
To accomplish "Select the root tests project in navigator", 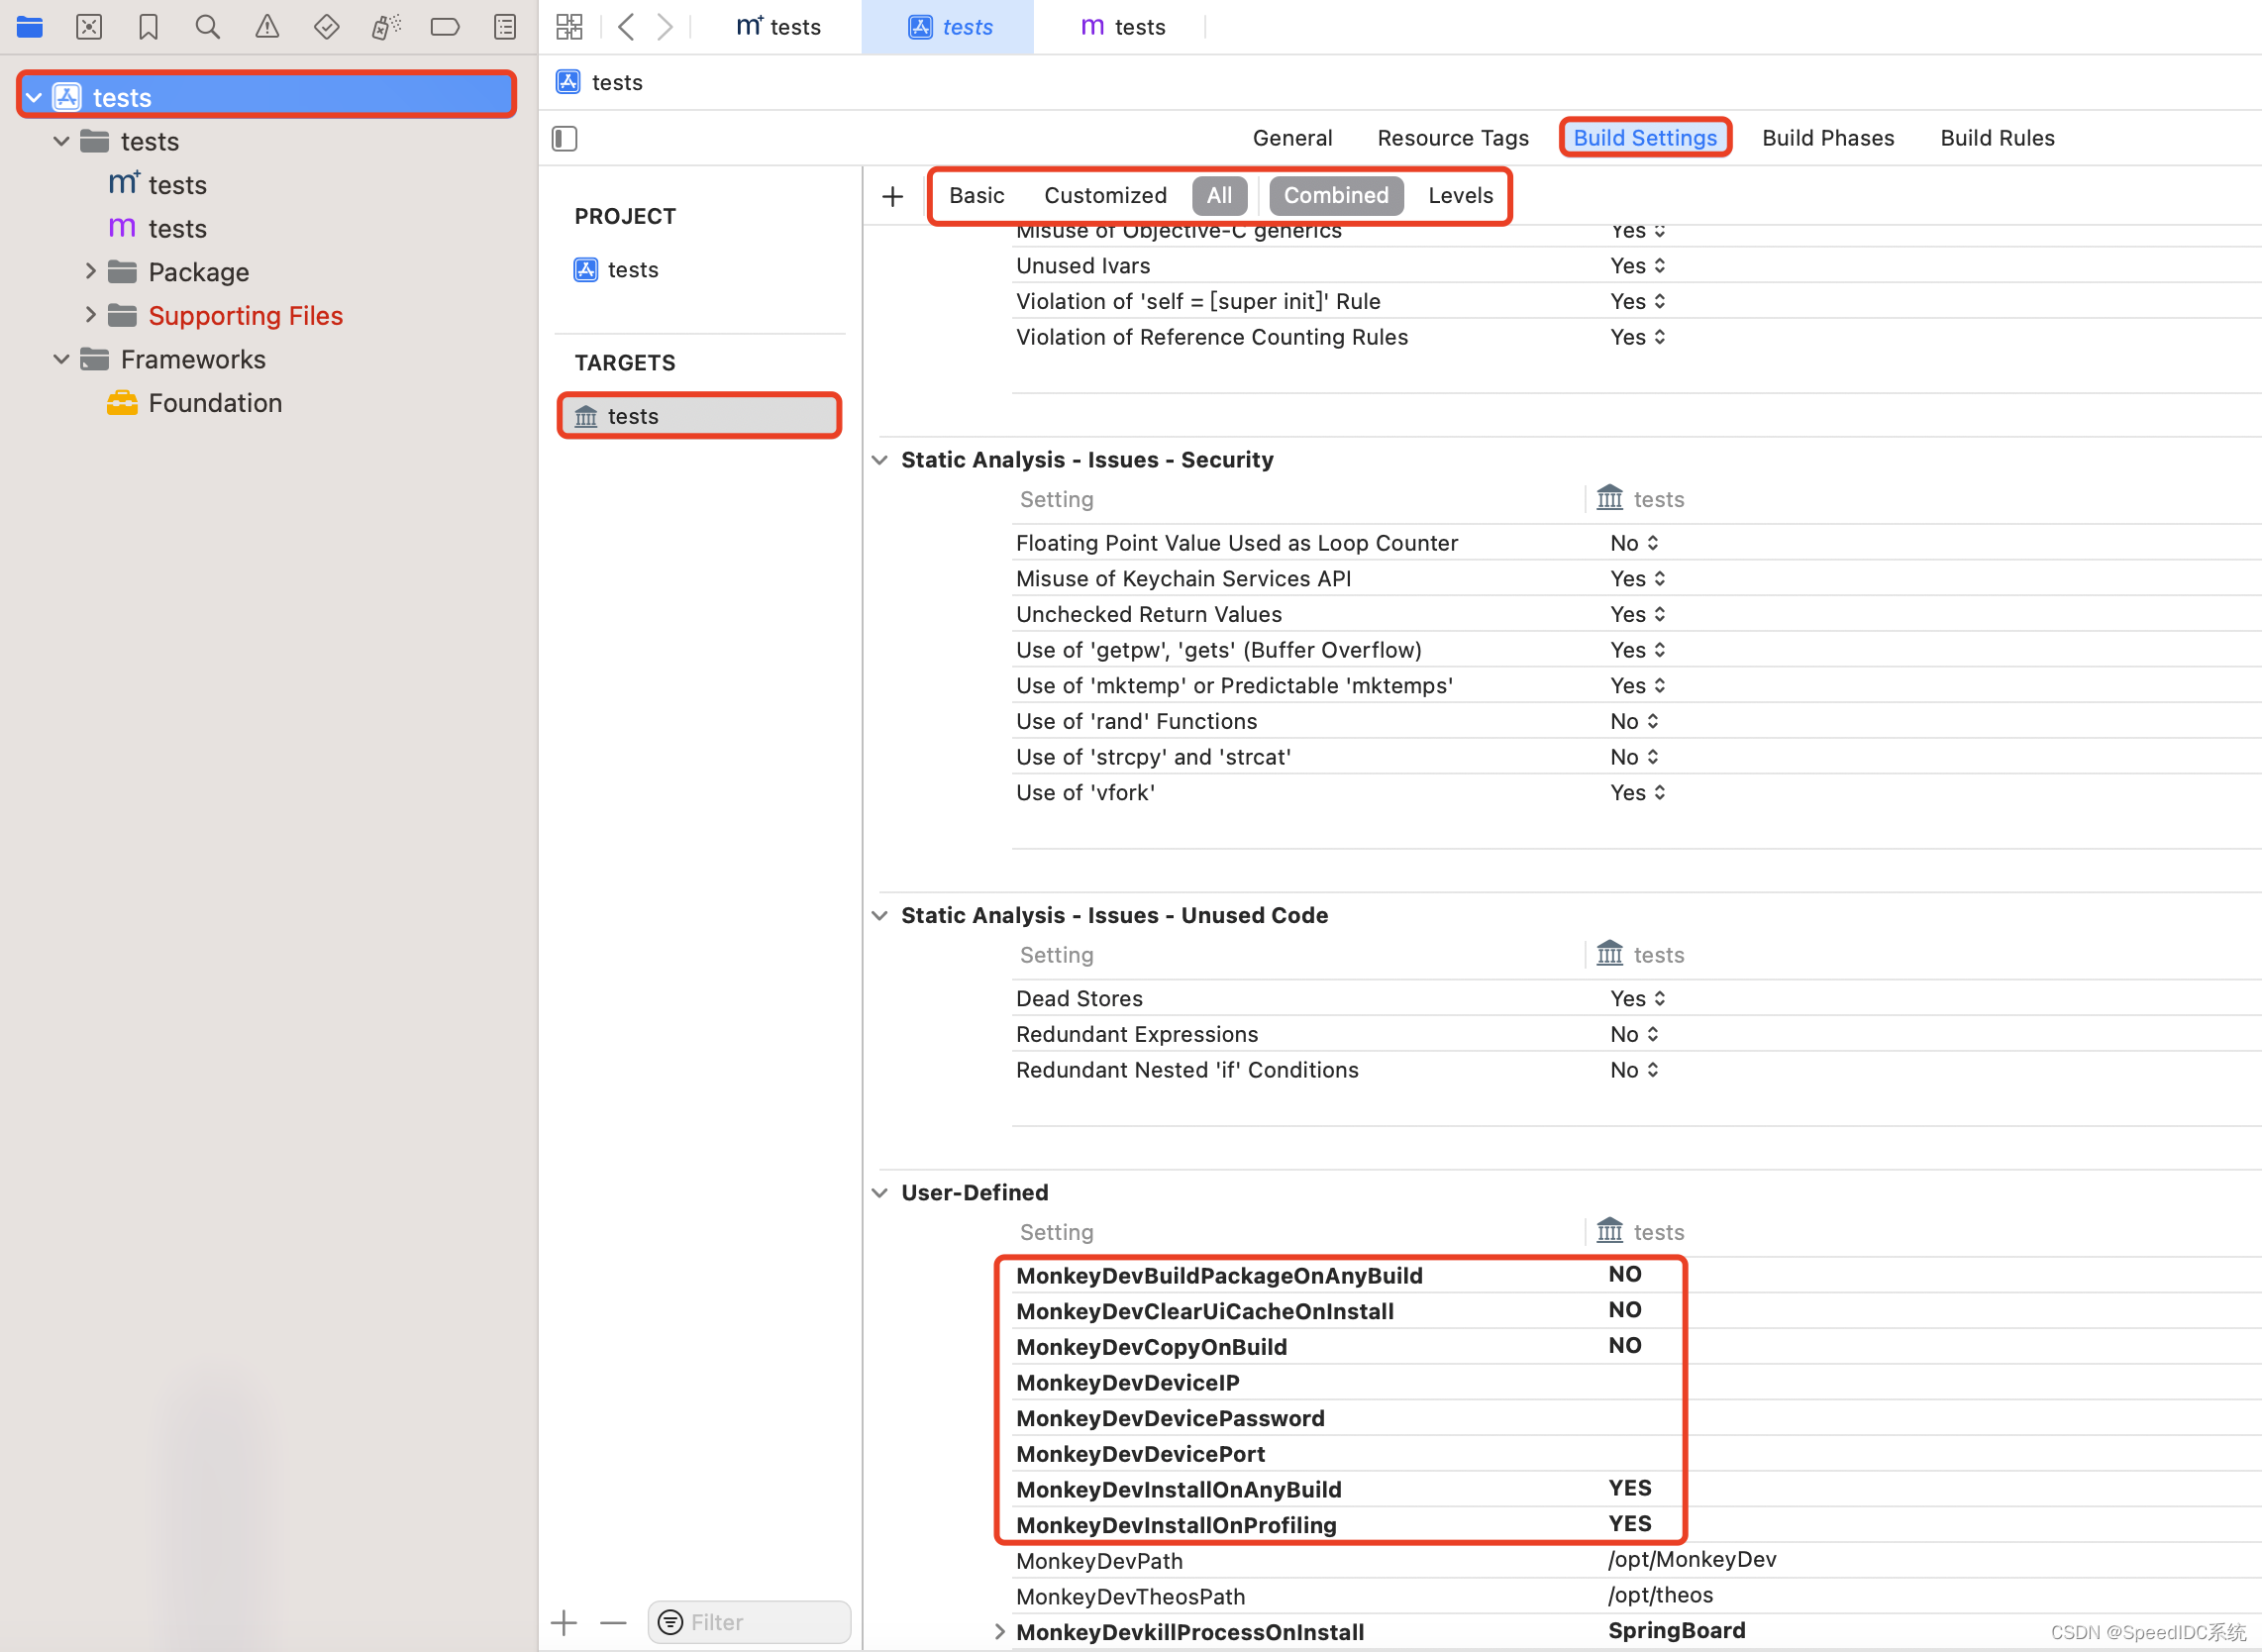I will (266, 97).
